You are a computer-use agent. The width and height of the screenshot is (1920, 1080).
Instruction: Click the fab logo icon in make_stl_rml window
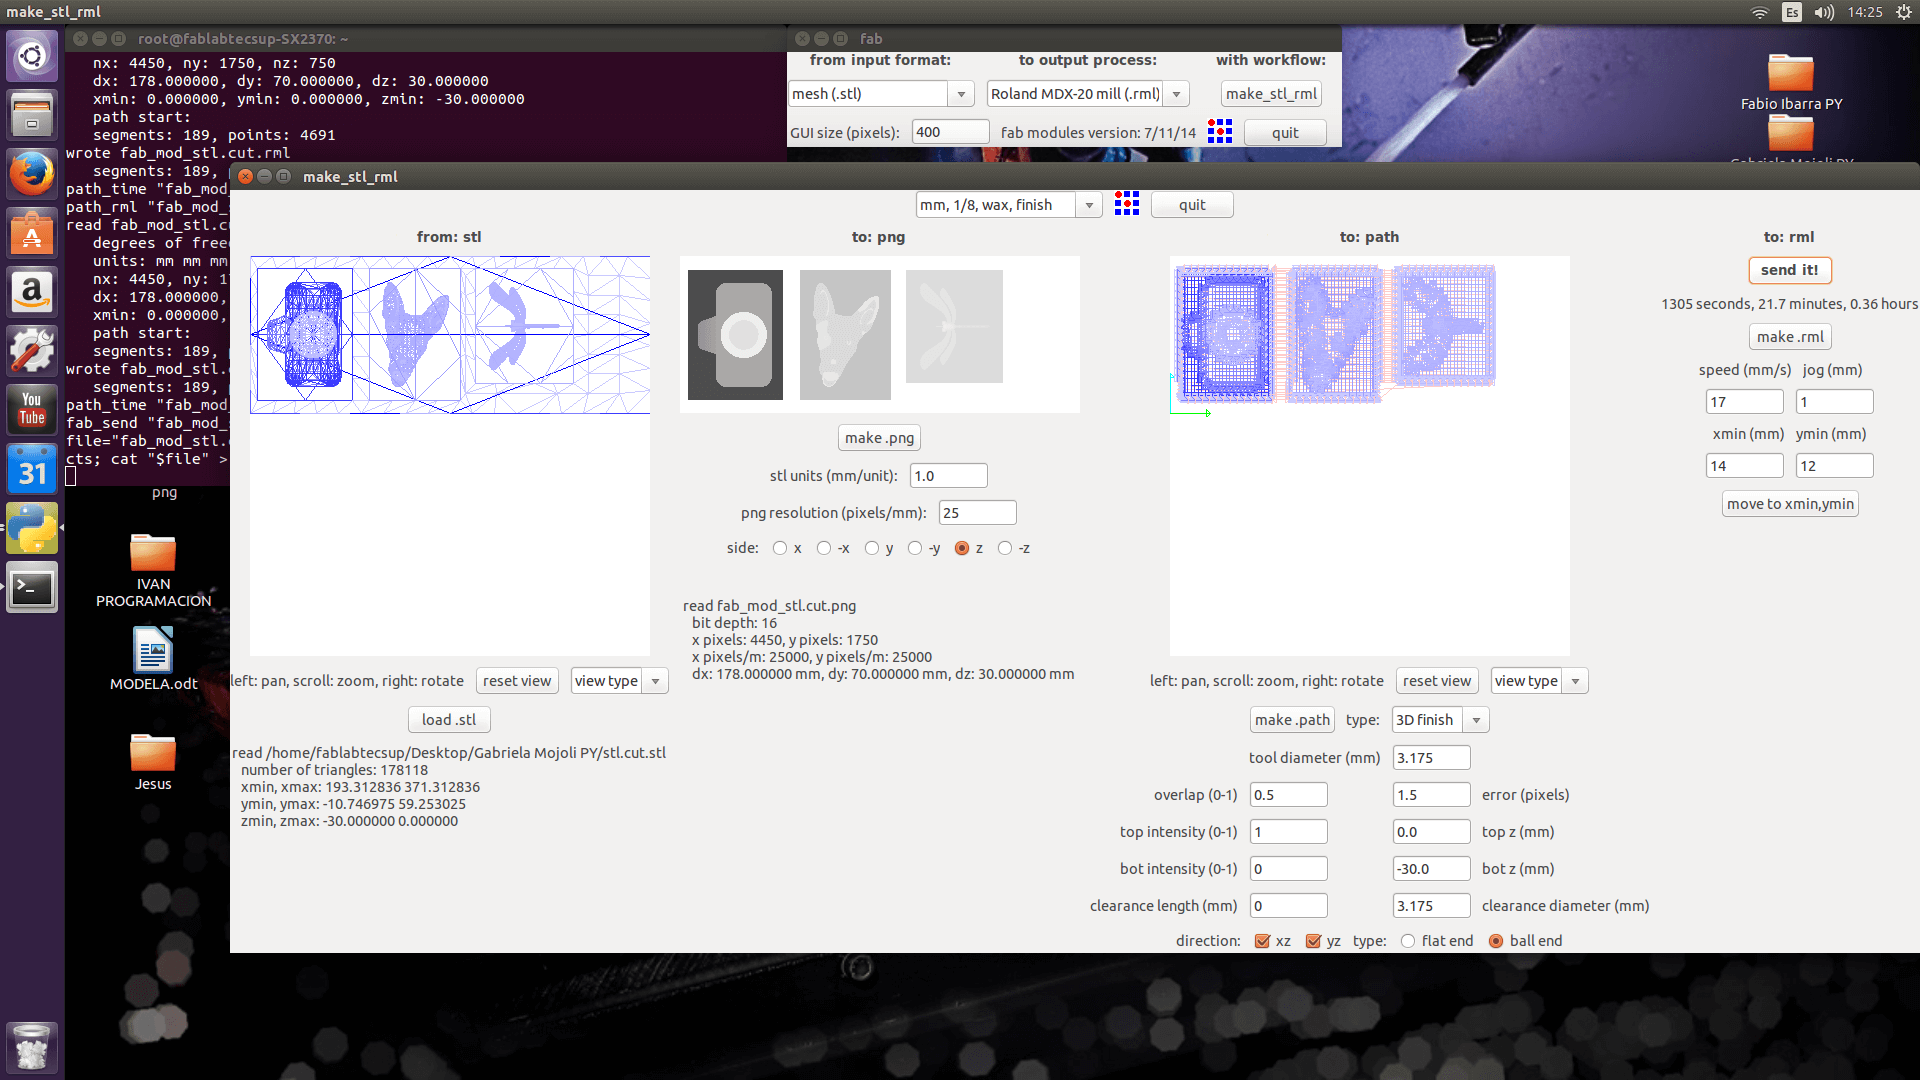click(1127, 204)
